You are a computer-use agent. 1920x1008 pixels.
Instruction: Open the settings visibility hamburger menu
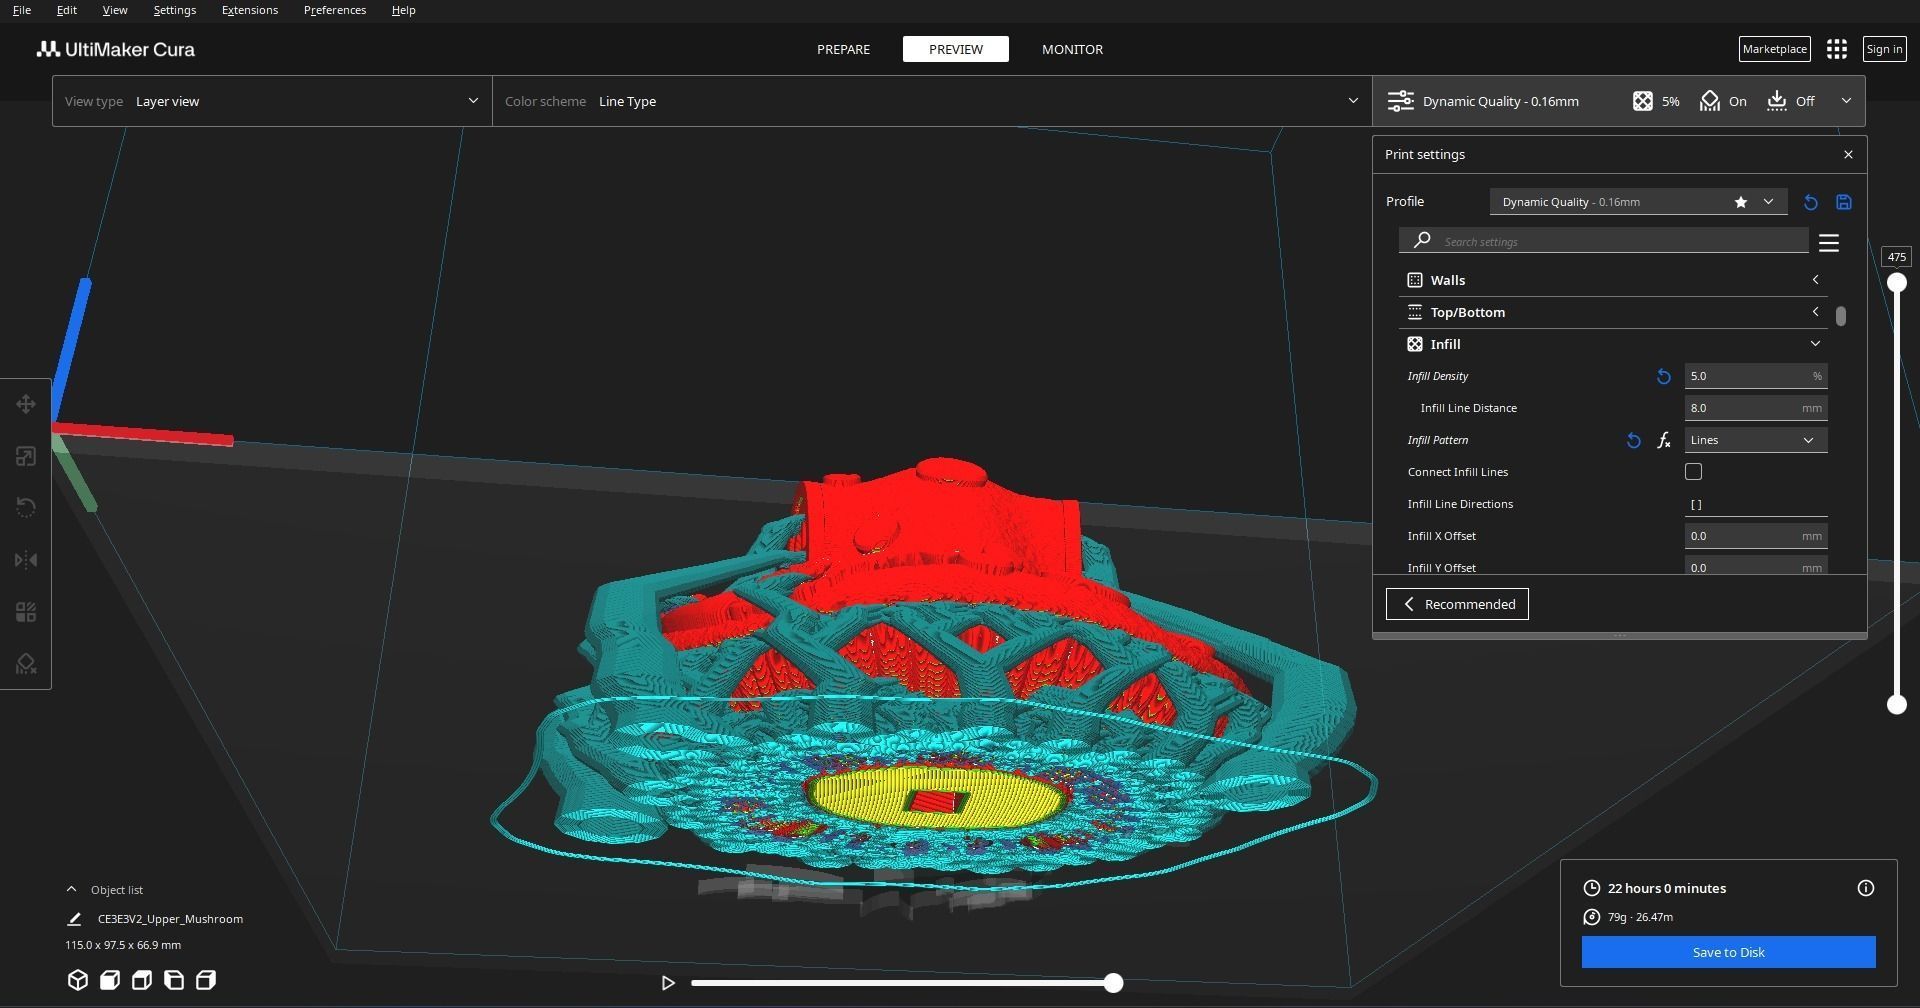[x=1829, y=243]
